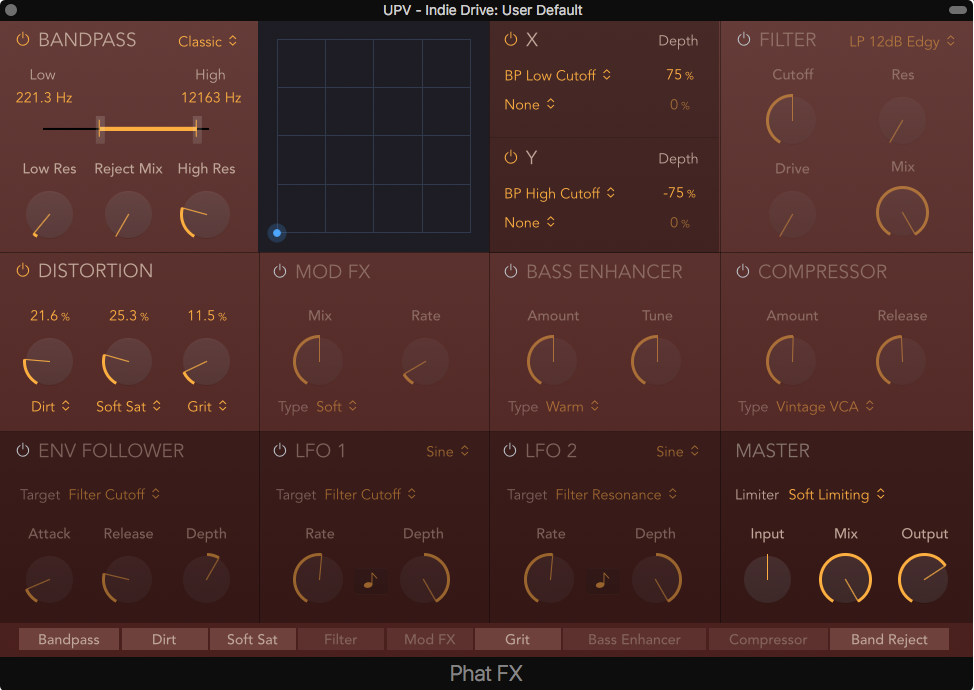974x690 pixels.
Task: Toggle the Bandpass power button
Action: click(x=22, y=40)
